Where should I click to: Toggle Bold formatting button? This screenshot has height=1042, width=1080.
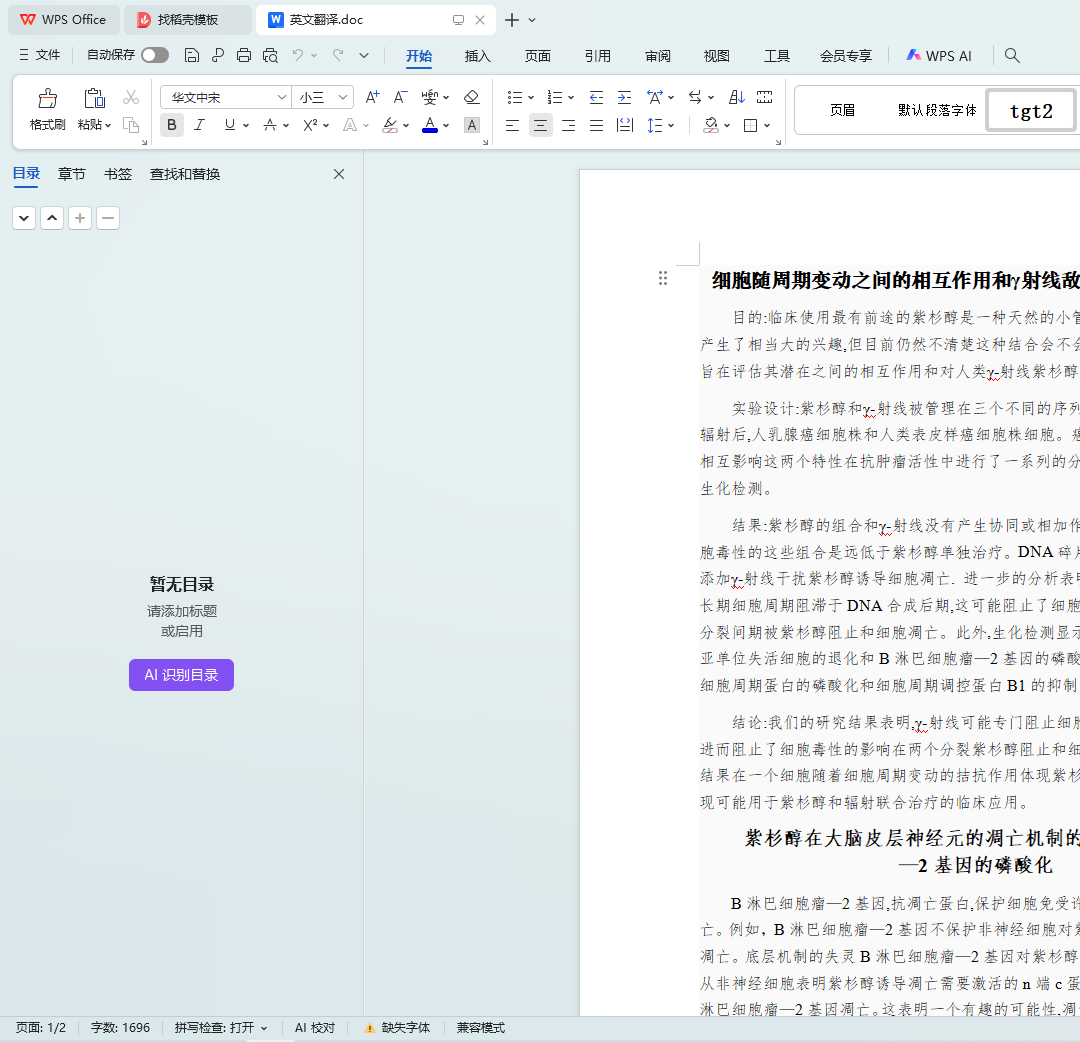(x=172, y=125)
